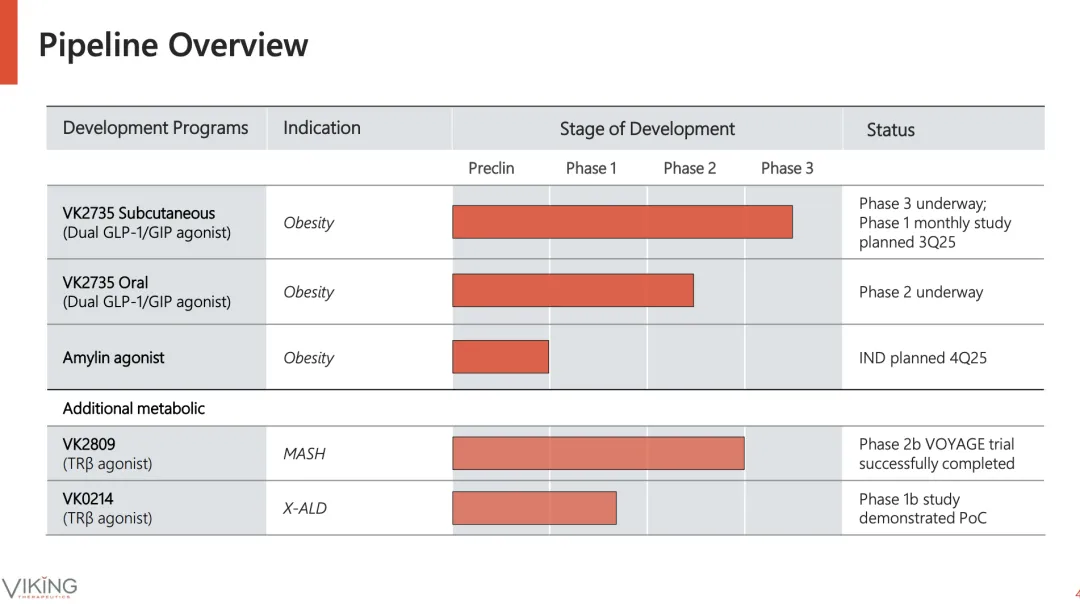This screenshot has width=1080, height=604.
Task: Click the VK2735 Oral progress bar
Action: pyautogui.click(x=572, y=290)
